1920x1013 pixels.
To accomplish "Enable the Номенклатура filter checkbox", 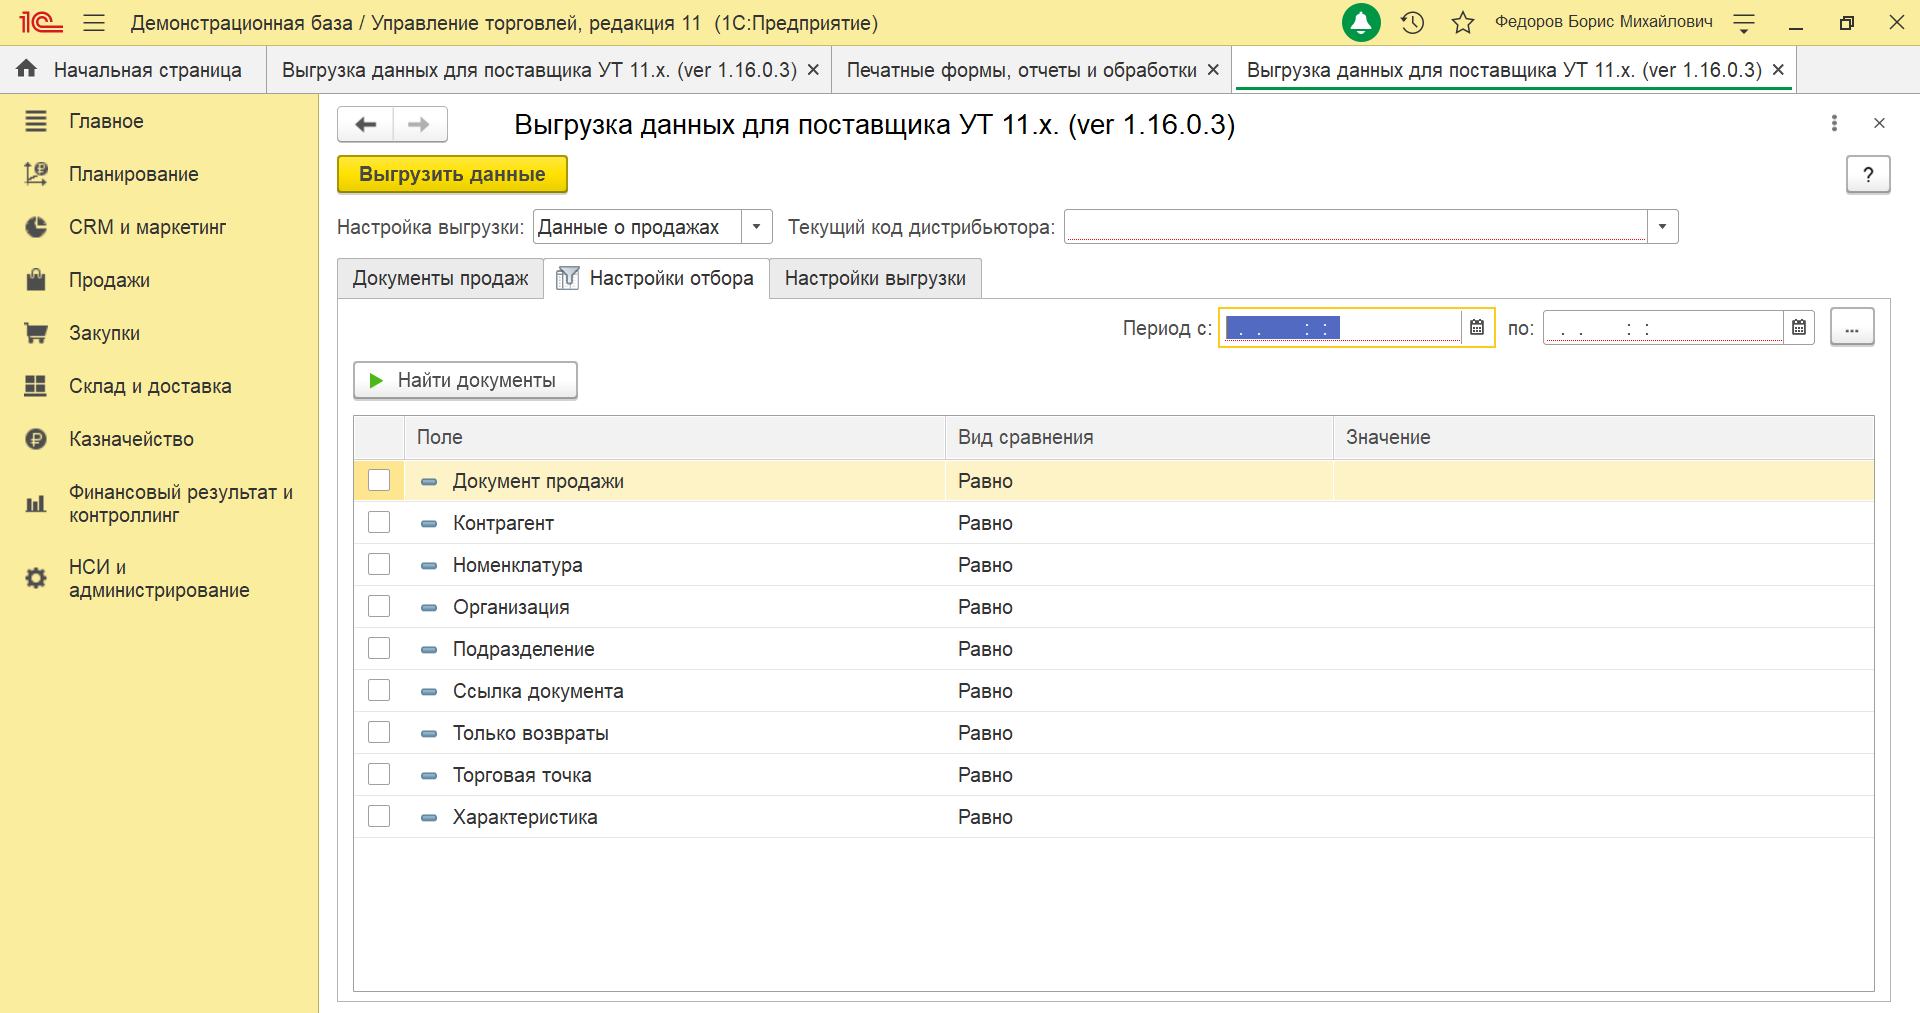I will click(x=379, y=564).
